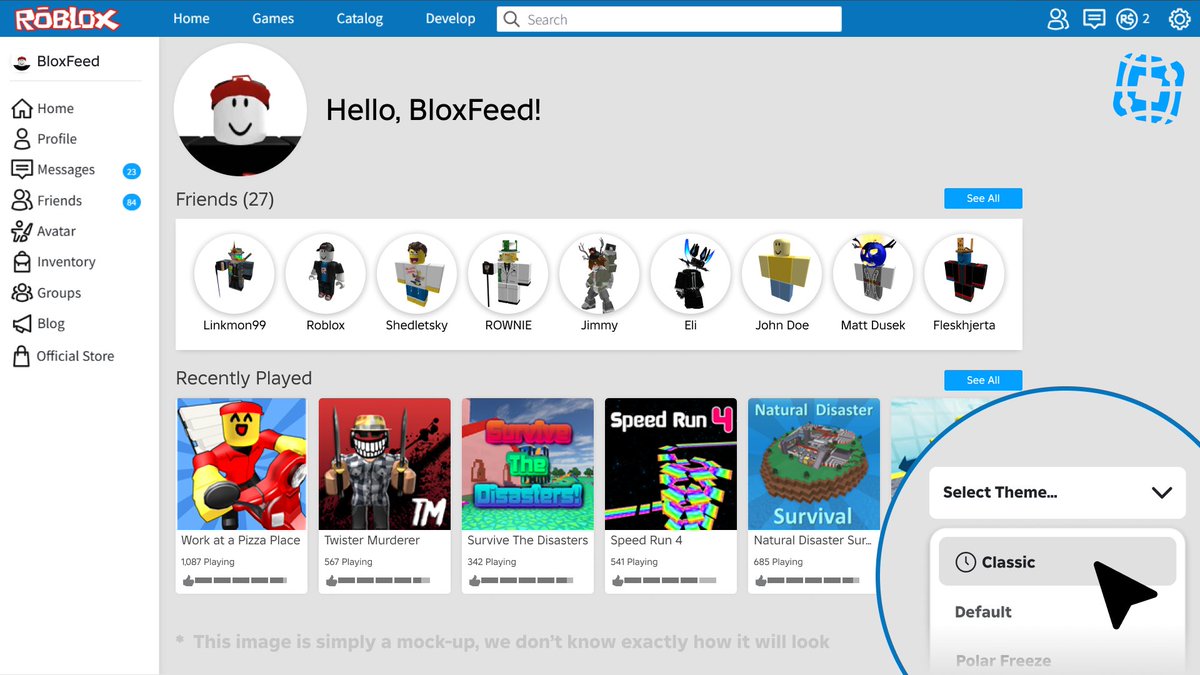Image resolution: width=1200 pixels, height=675 pixels.
Task: Open the settings gear icon
Action: click(1179, 19)
